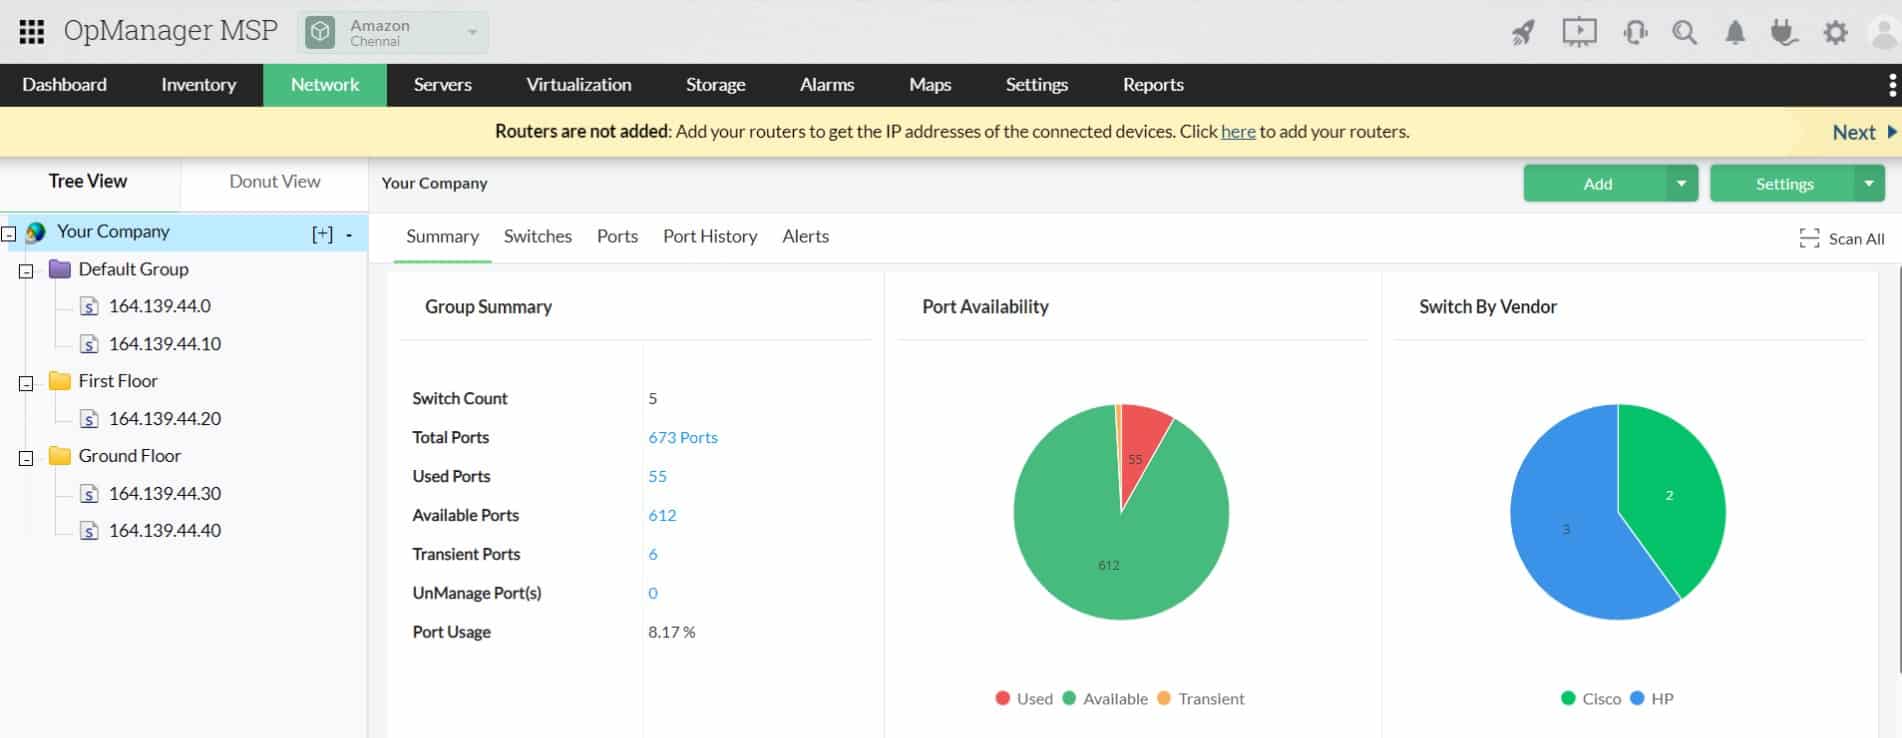Click the headset support icon
The height and width of the screenshot is (738, 1902).
coord(1635,33)
